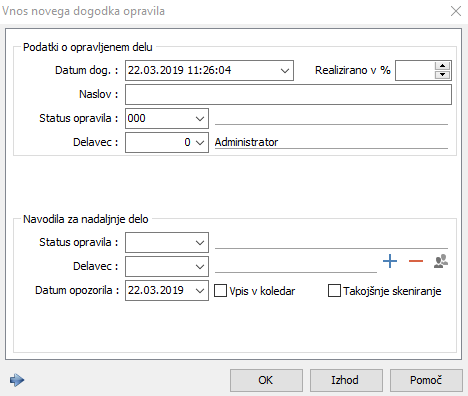Click the blue arrow icon at bottom left
This screenshot has height=396, width=468.
17,380
